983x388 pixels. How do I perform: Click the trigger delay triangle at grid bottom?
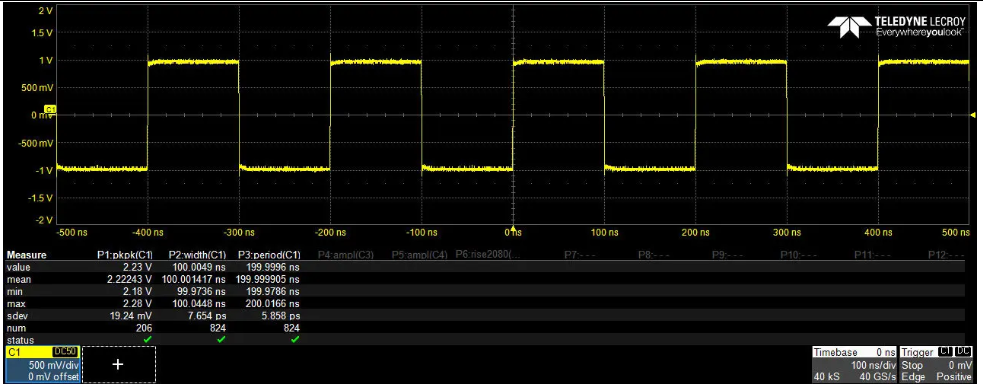513,228
